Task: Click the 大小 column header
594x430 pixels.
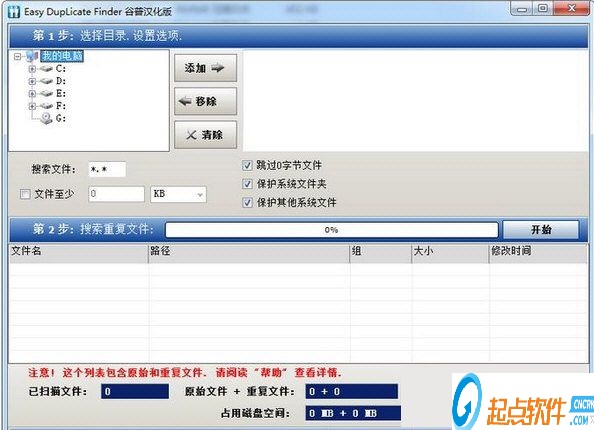Action: coord(450,253)
